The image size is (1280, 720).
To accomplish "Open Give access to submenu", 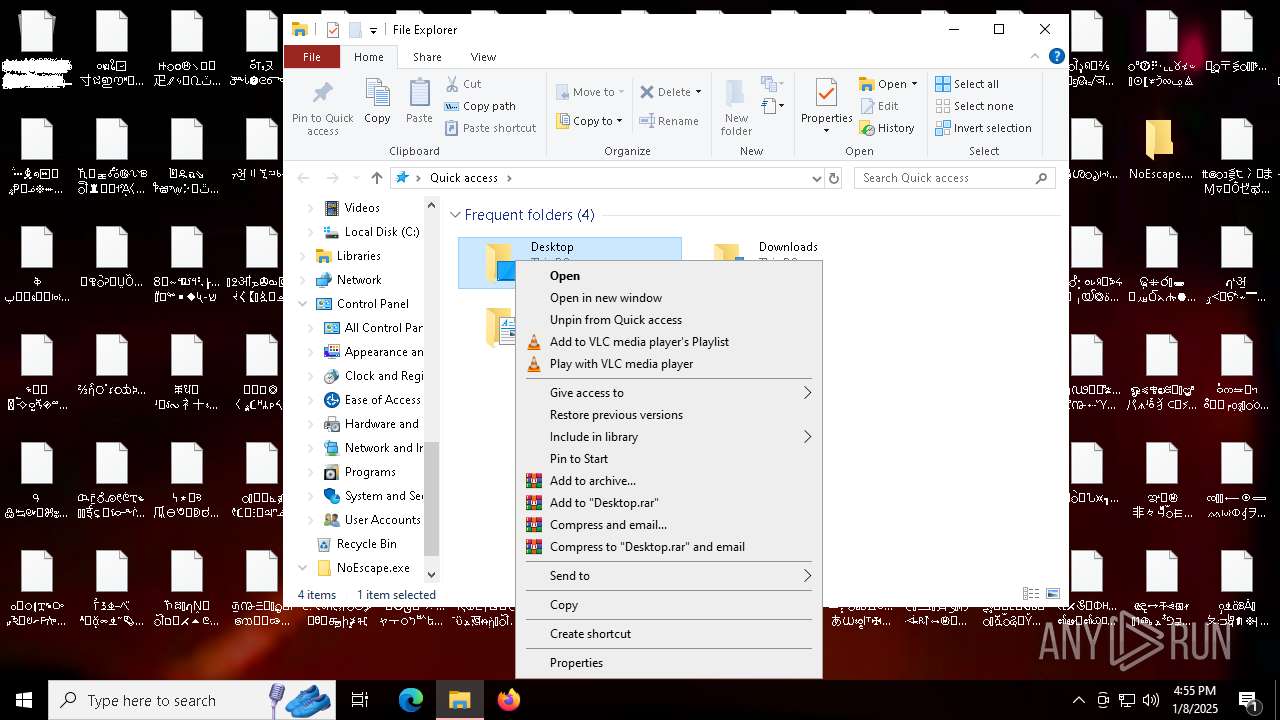I will pyautogui.click(x=668, y=393).
